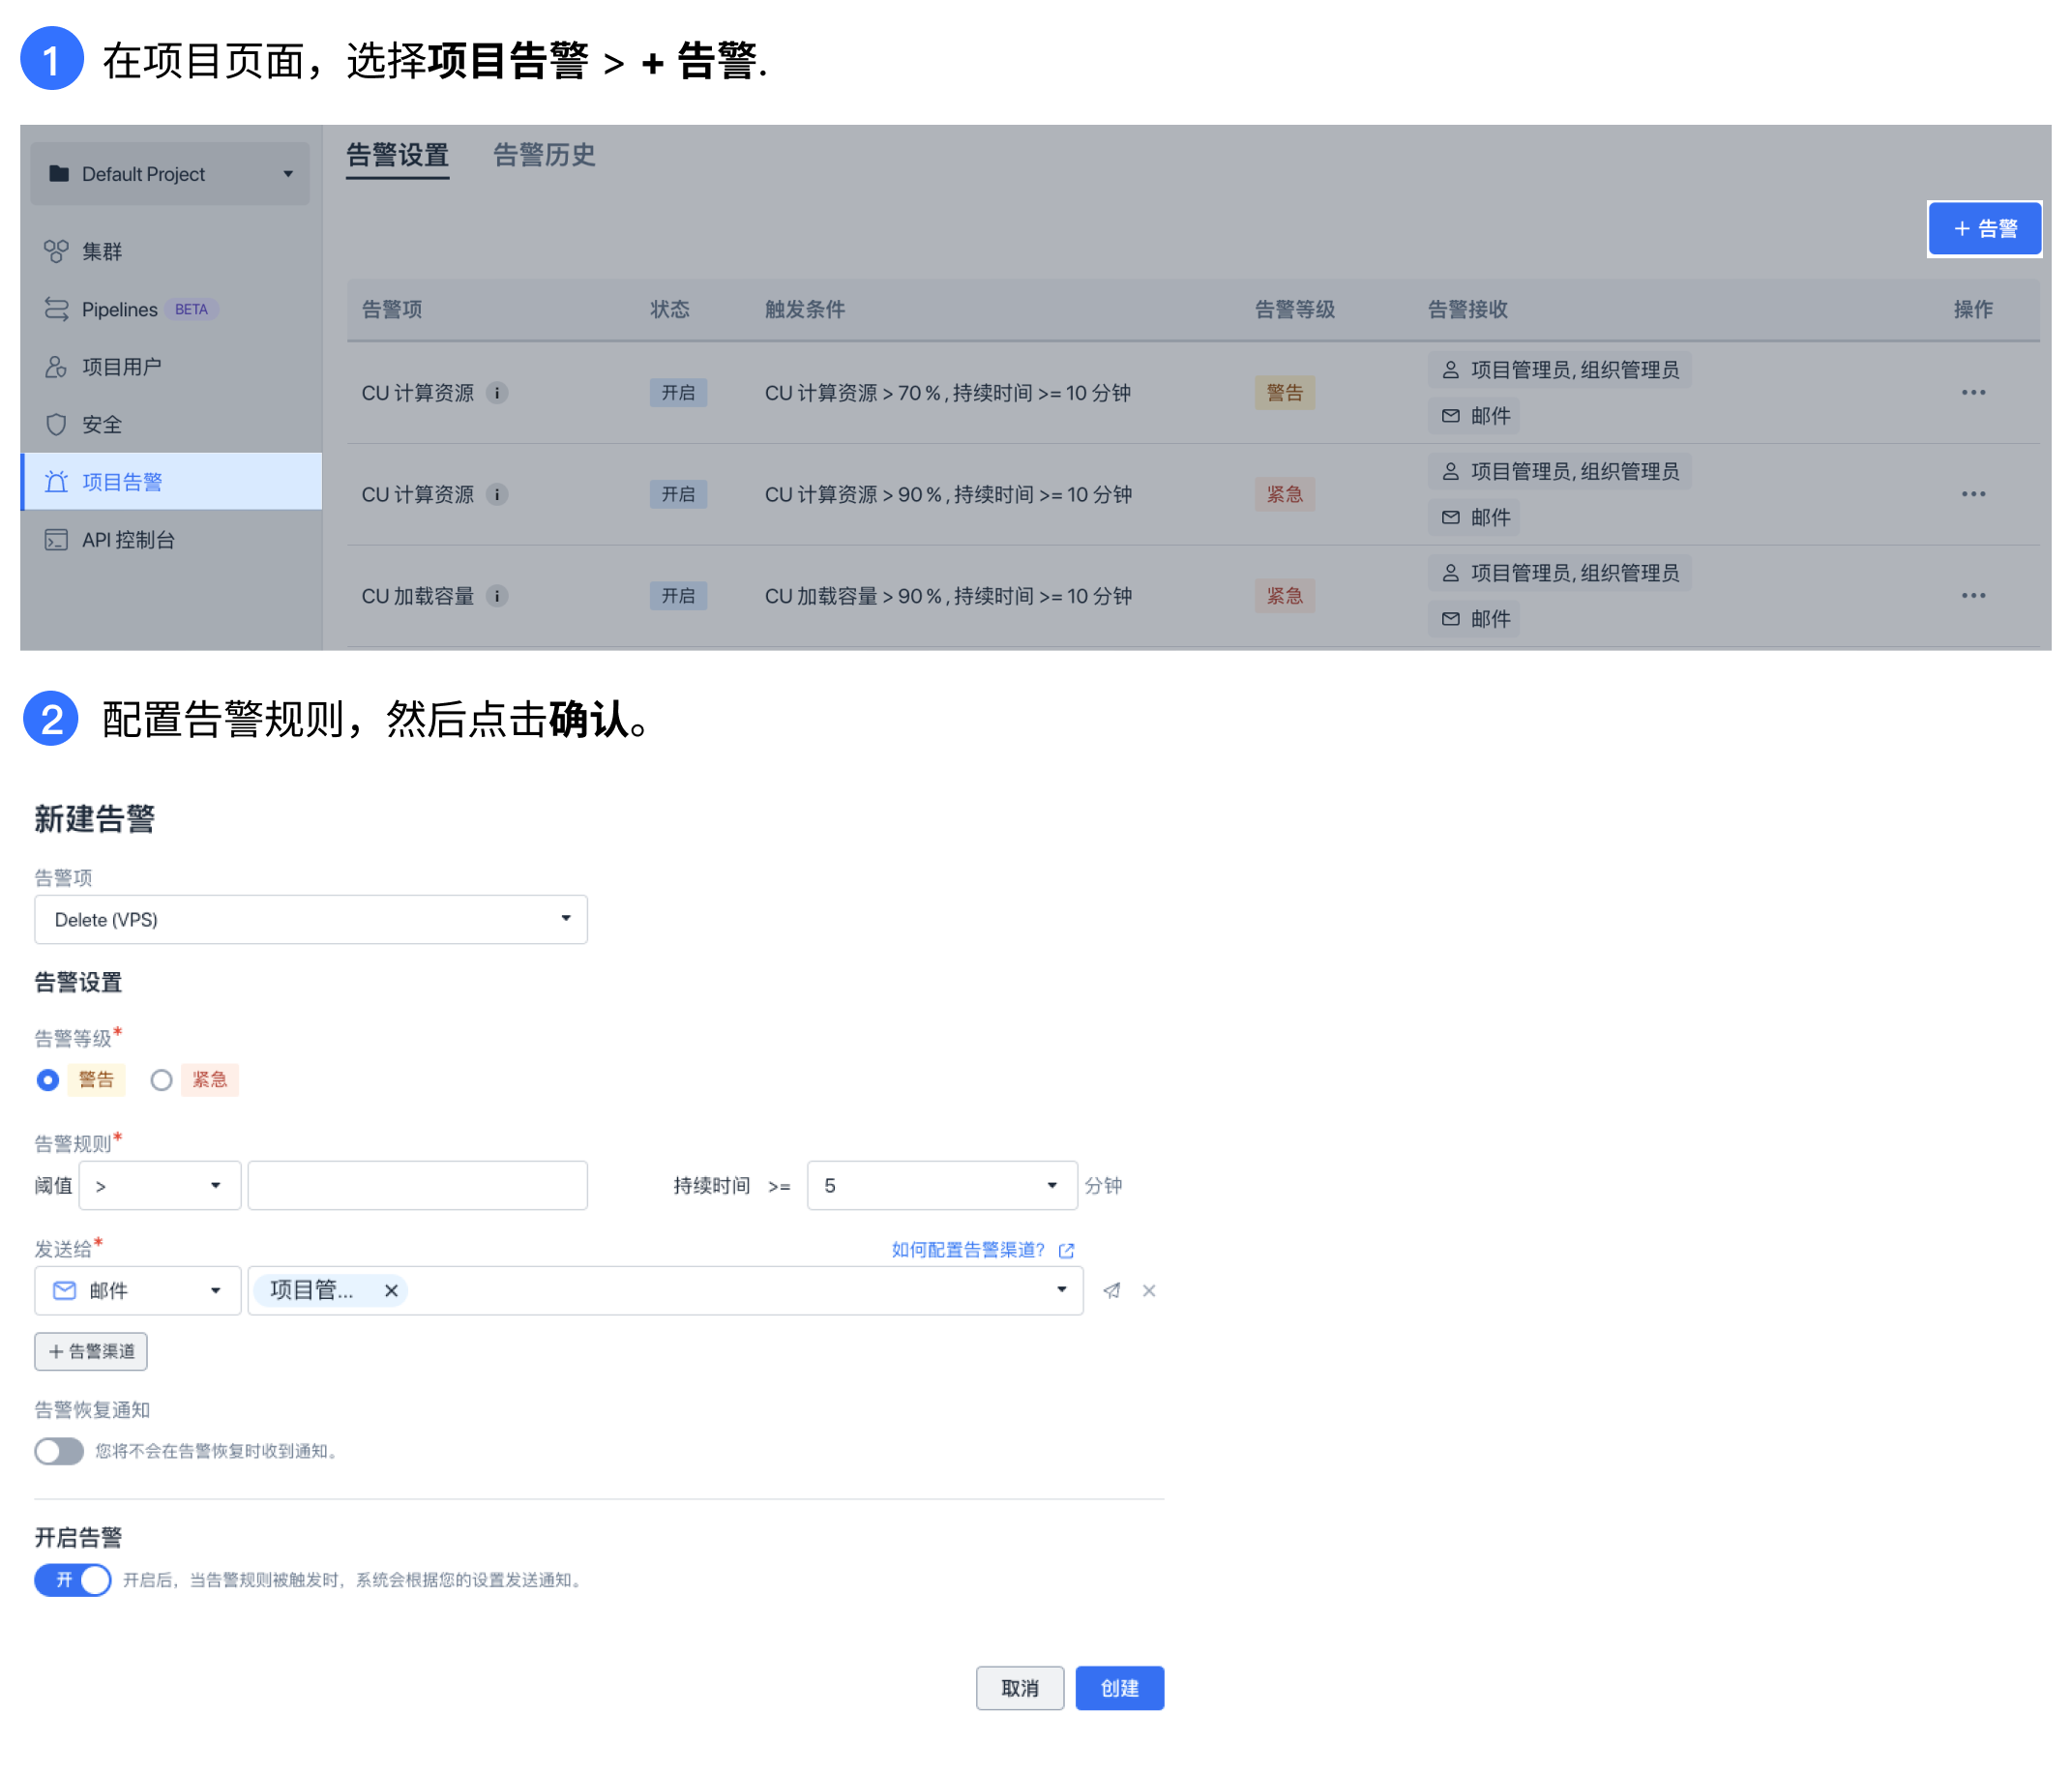The width and height of the screenshot is (2072, 1773).
Task: Open more actions for the 70% alert row
Action: click(x=1973, y=393)
